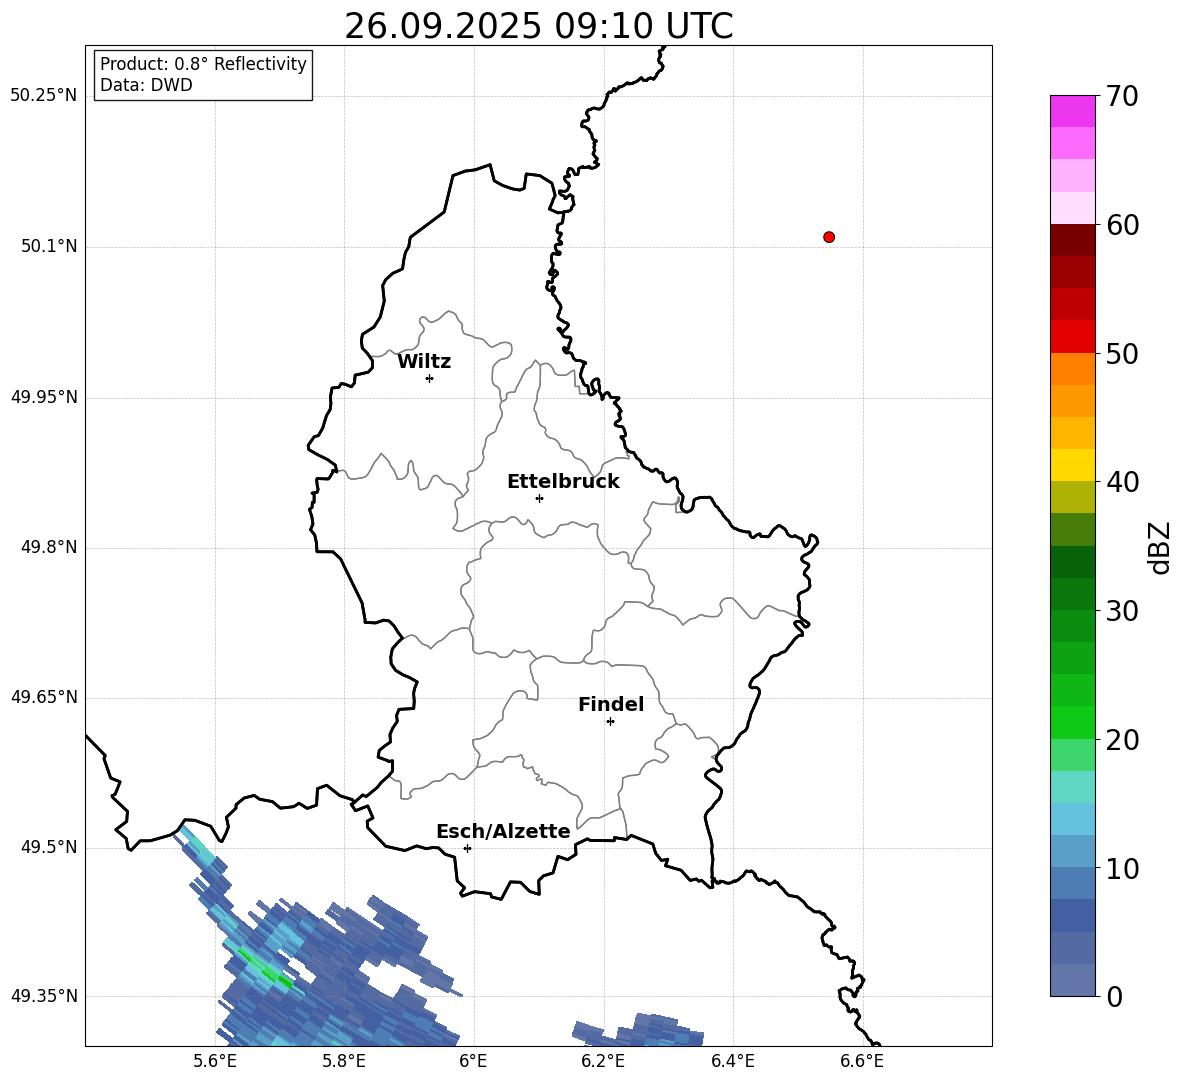This screenshot has height=1081, width=1184.
Task: Pick the yellow swatch just above 40 dBZ
Action: (1072, 465)
